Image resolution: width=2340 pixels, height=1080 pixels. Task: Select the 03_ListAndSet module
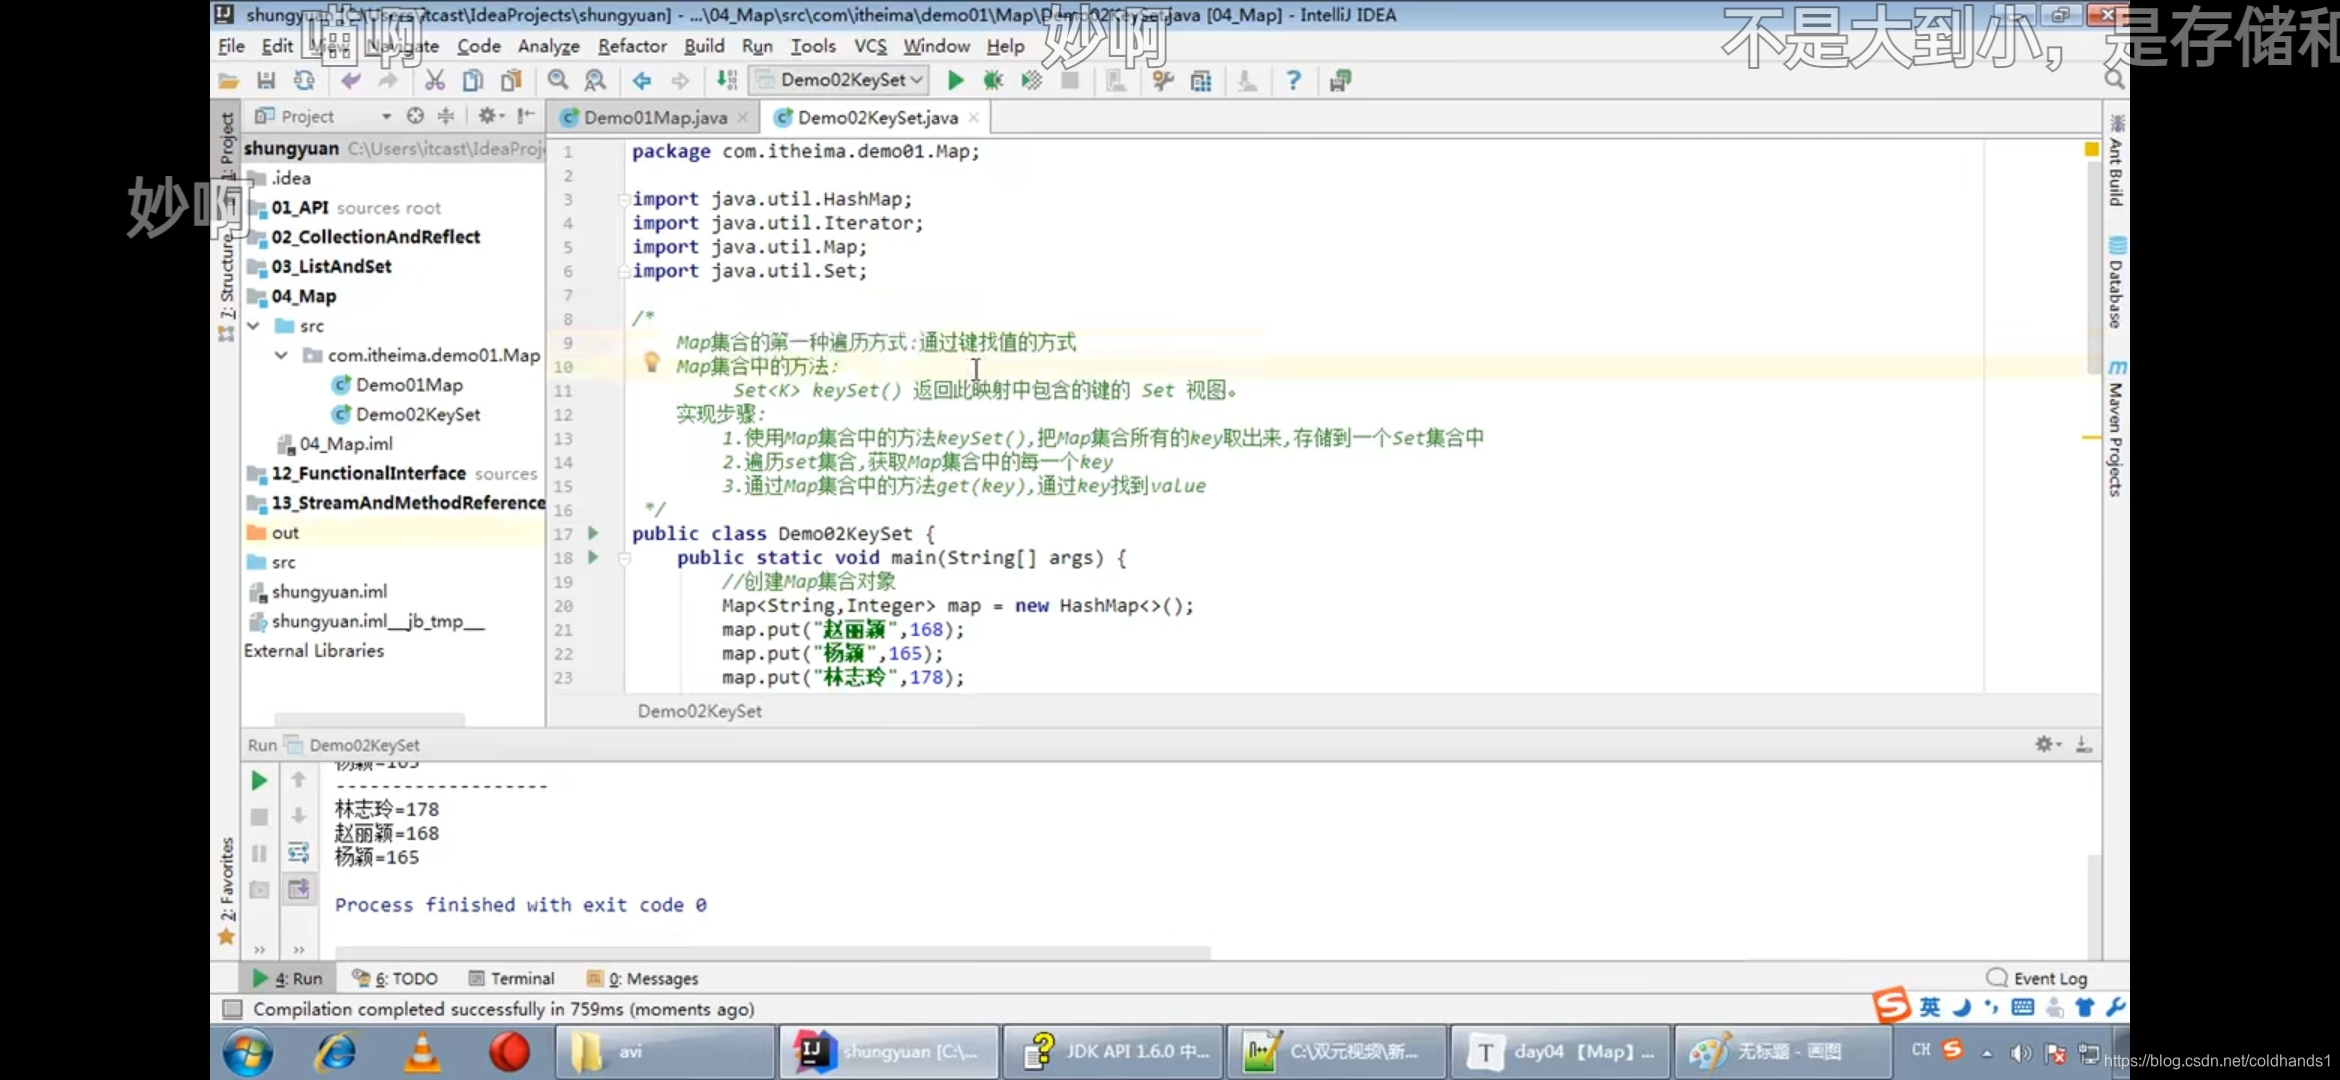click(x=321, y=267)
